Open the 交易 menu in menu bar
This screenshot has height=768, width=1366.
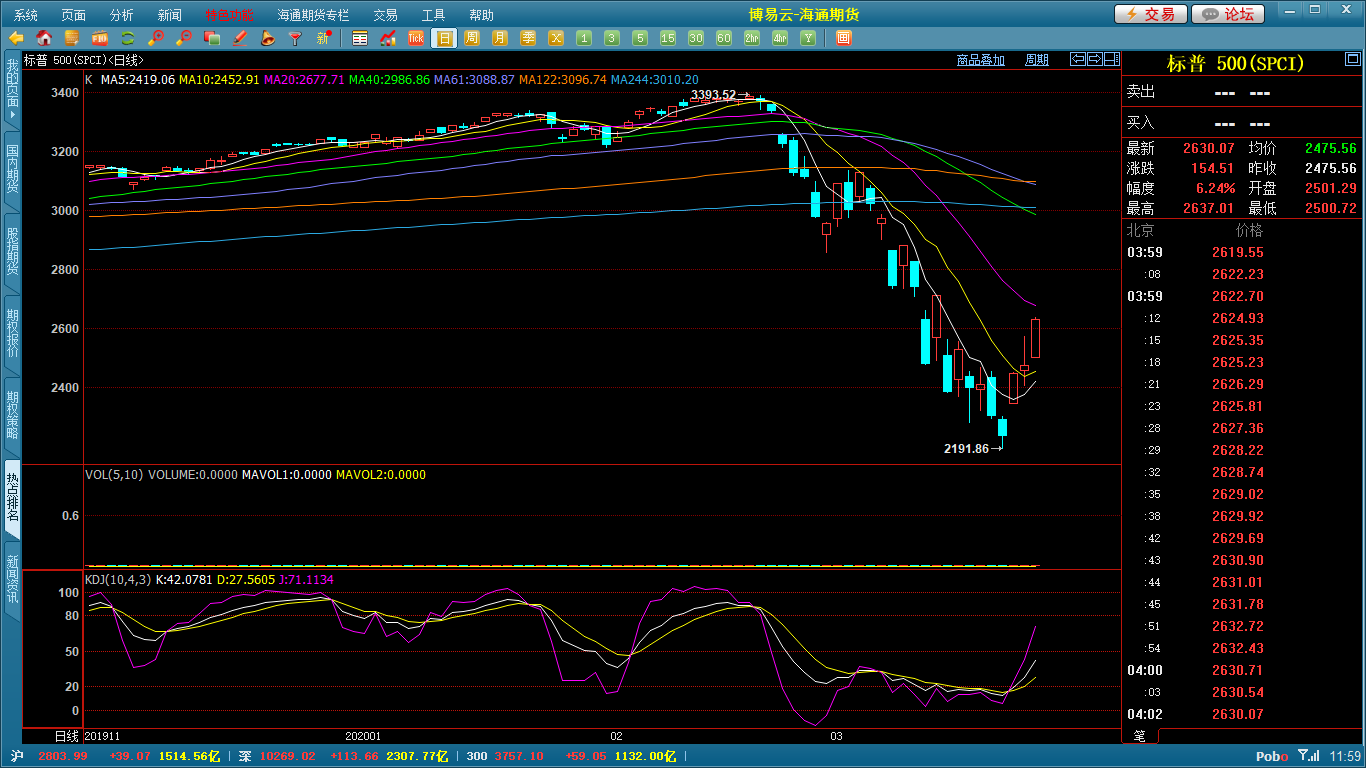click(x=385, y=15)
